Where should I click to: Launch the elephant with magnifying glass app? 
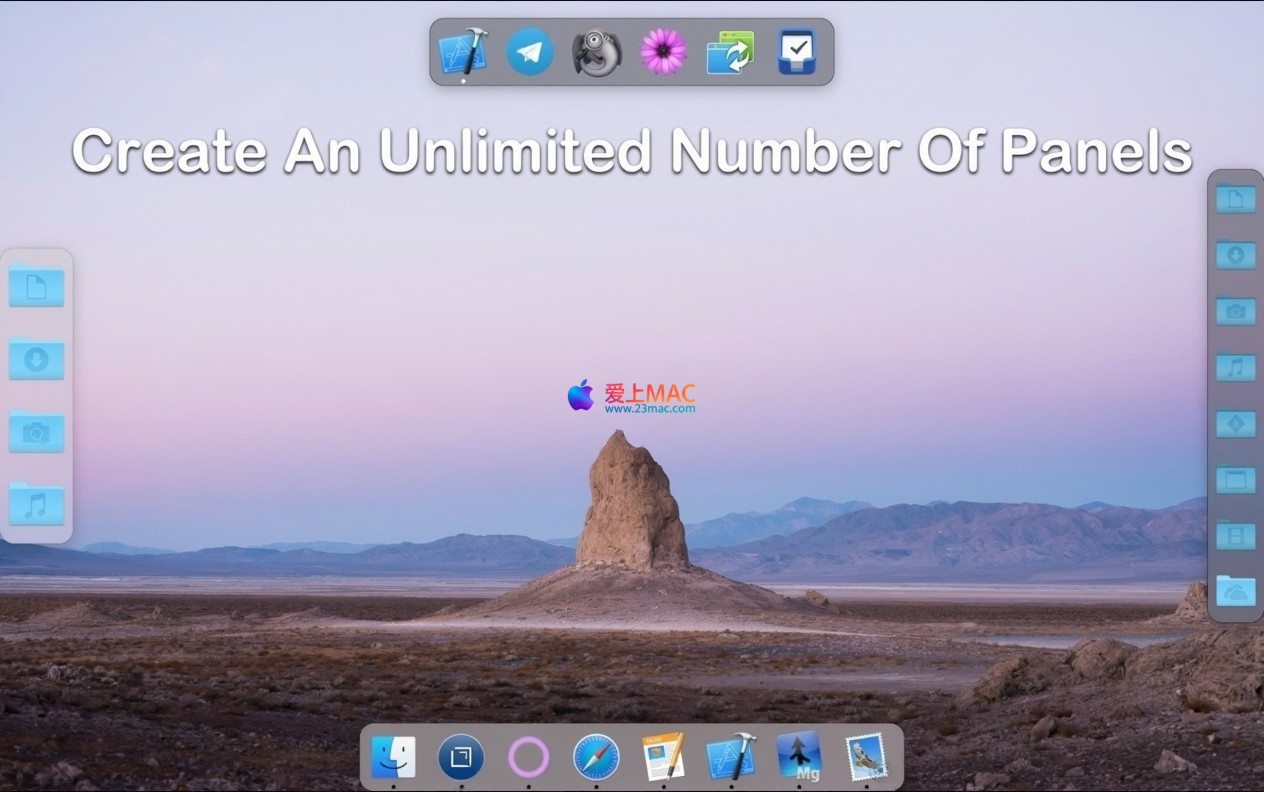pyautogui.click(x=597, y=52)
